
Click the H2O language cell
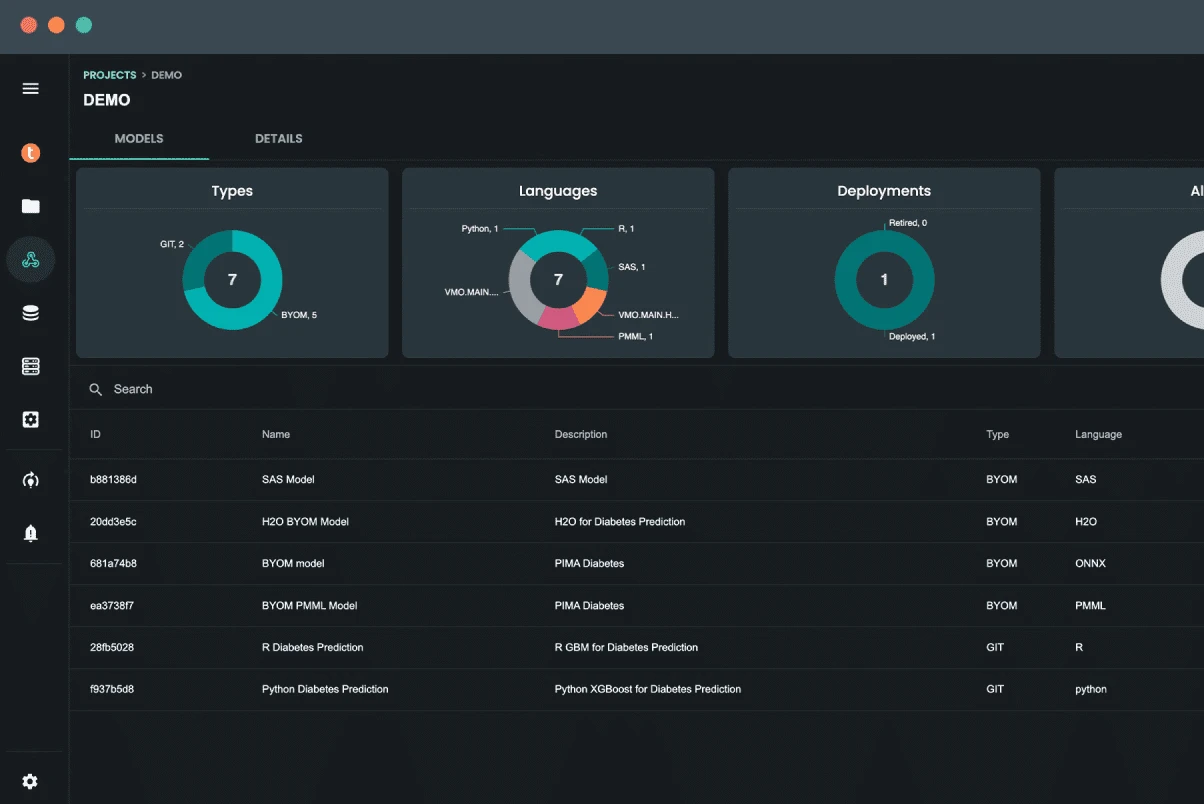tap(1086, 521)
